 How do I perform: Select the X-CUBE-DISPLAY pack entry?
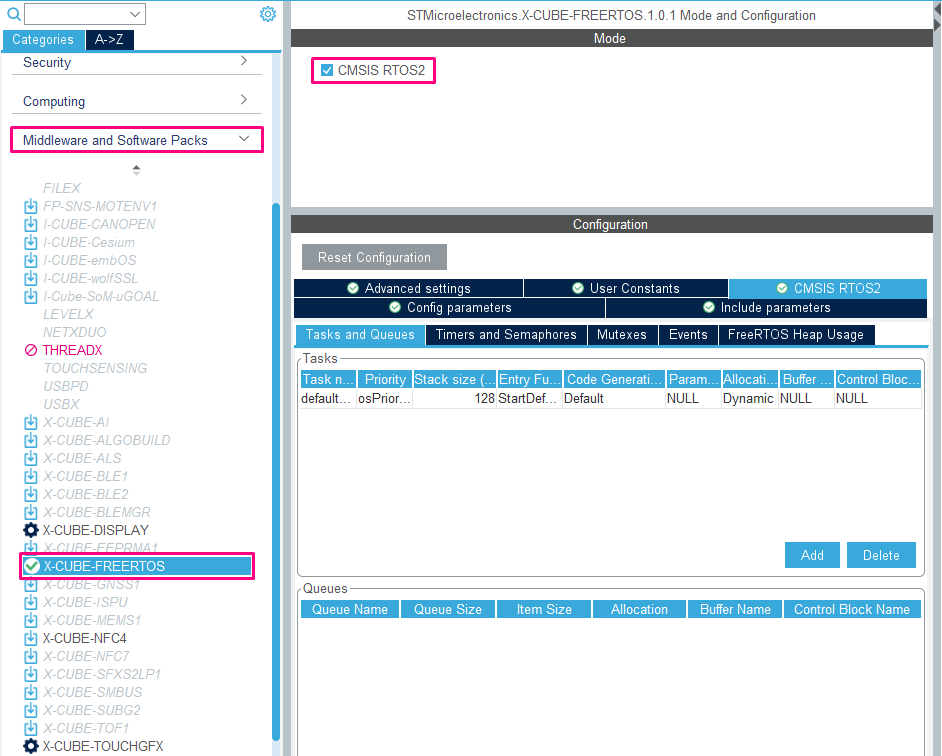(x=96, y=531)
